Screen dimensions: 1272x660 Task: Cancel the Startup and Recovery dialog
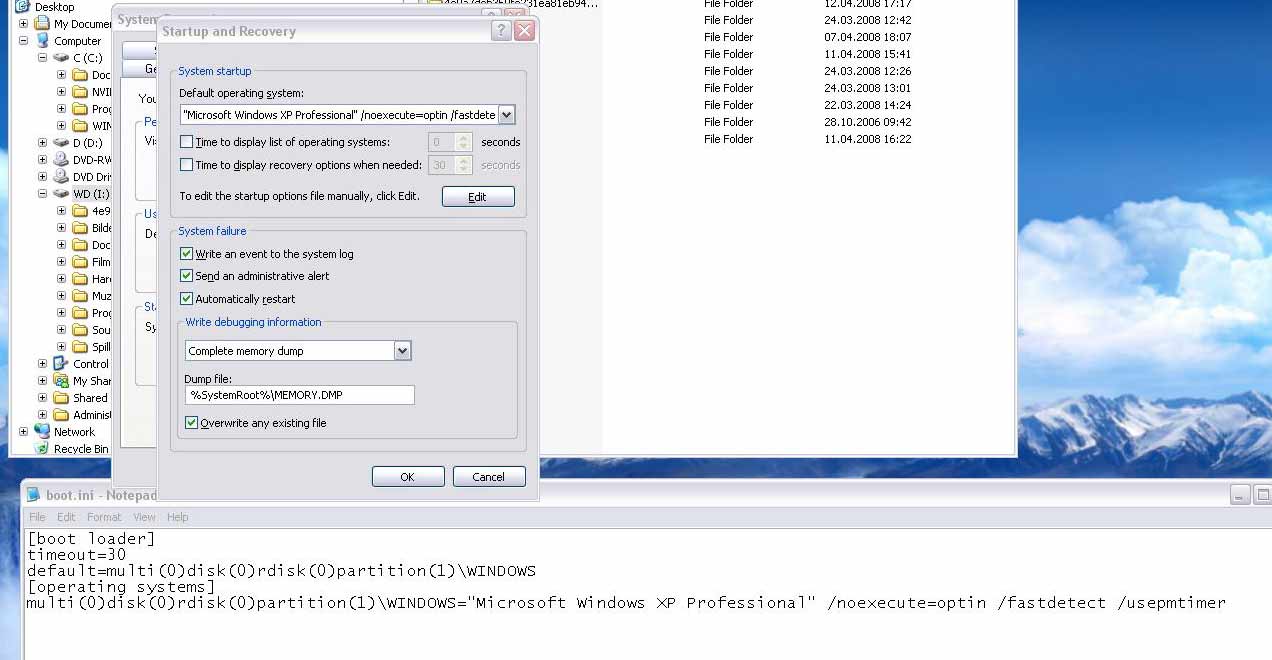click(489, 477)
